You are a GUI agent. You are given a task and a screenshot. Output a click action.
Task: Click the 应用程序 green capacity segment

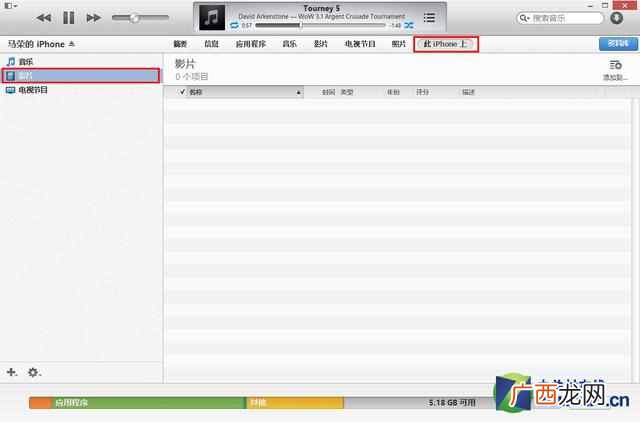coord(149,403)
